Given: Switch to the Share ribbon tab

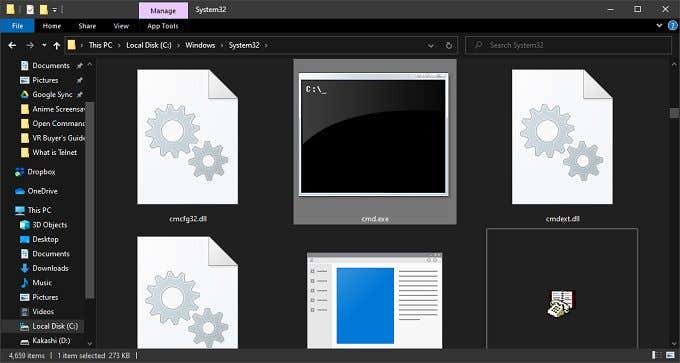Looking at the screenshot, I should 87,26.
